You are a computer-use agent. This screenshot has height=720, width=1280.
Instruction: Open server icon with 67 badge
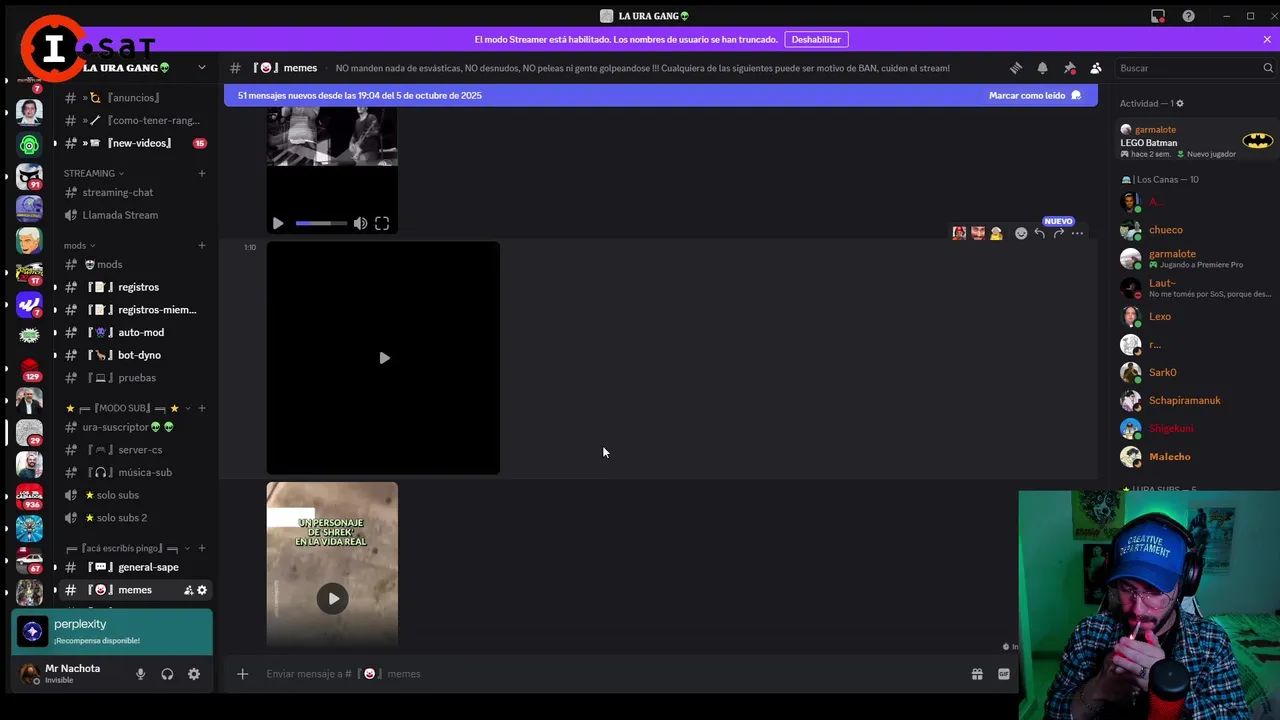click(29, 560)
